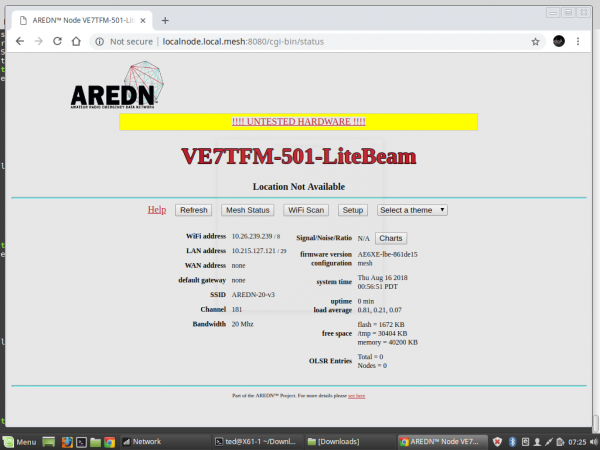This screenshot has width=600, height=450.
Task: Open the Bluetooth tray icon
Action: pyautogui.click(x=512, y=442)
